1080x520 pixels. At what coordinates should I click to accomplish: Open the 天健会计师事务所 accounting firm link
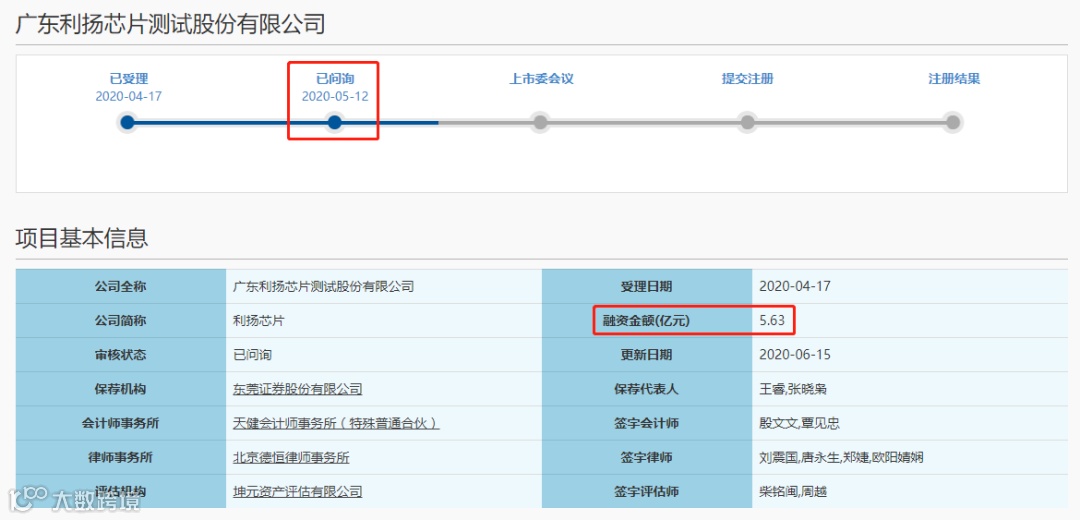pos(336,424)
